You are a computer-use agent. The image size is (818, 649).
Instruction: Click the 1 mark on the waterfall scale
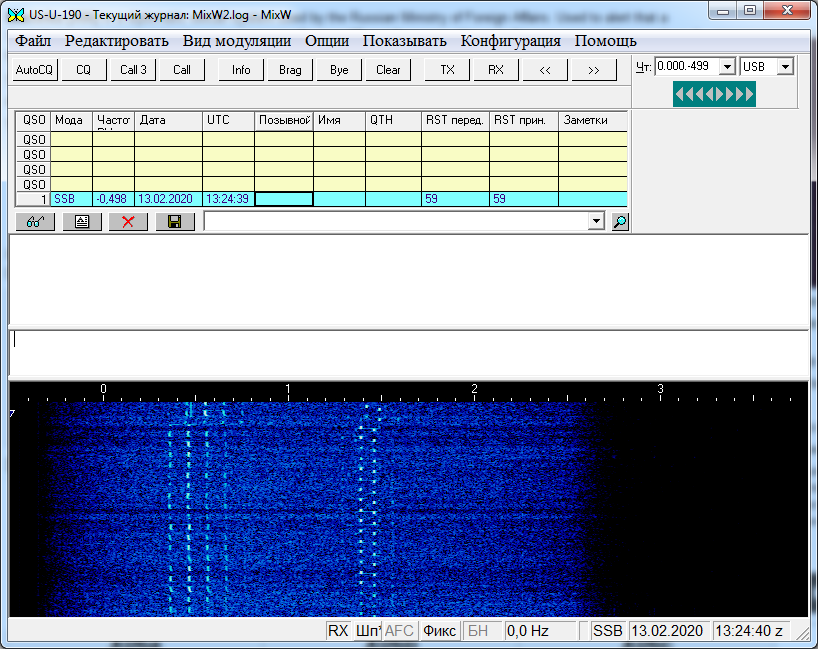288,389
